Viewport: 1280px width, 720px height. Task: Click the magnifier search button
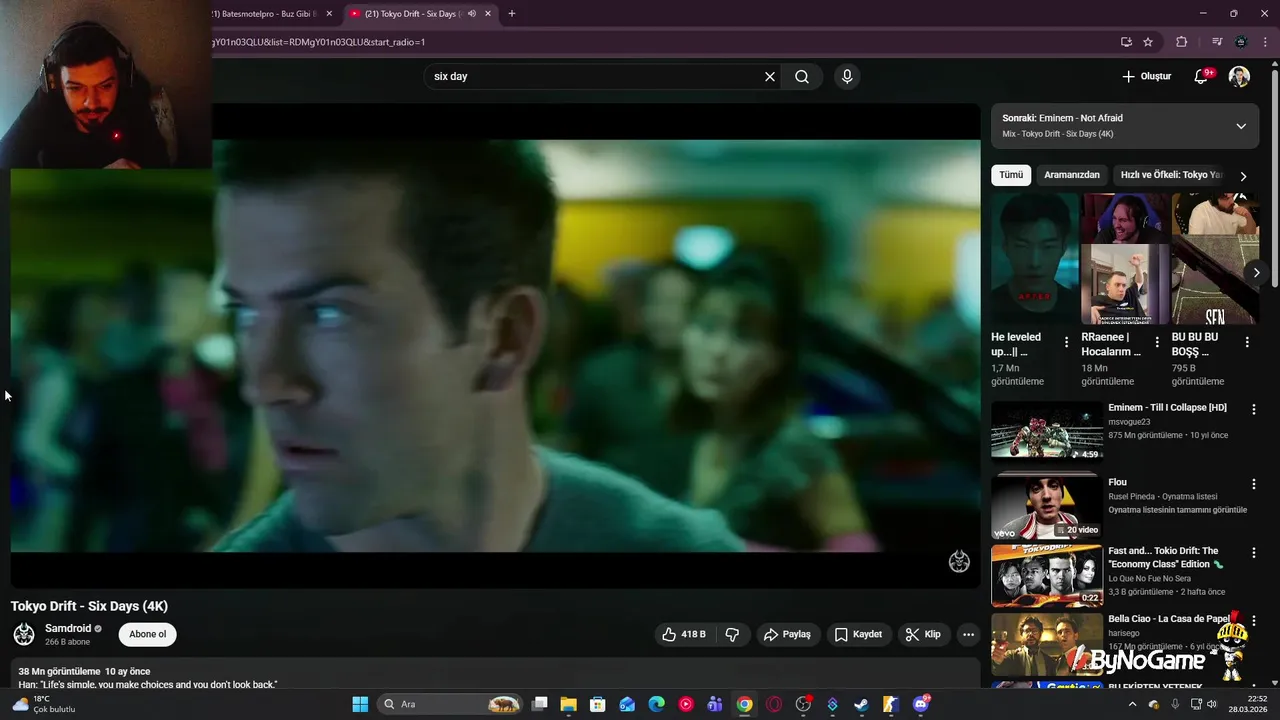(802, 76)
